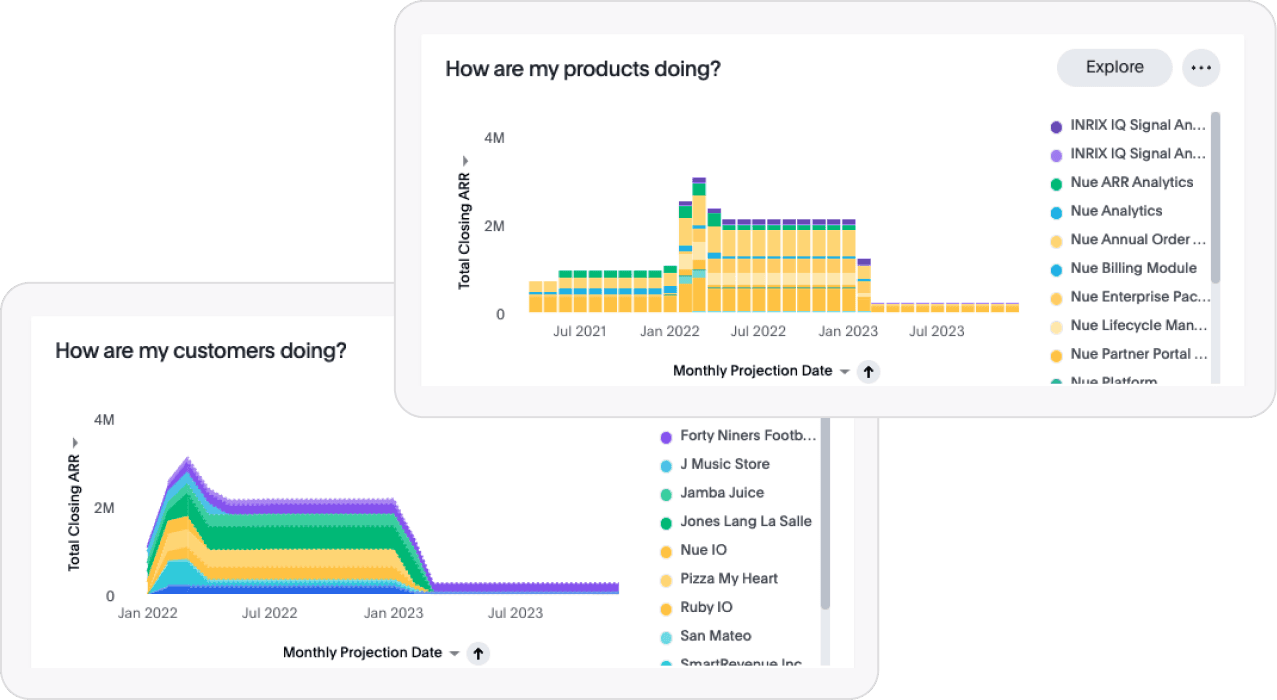Open Monthly Projection Date dropdown in products chart
Image resolution: width=1277 pixels, height=700 pixels.
click(844, 371)
